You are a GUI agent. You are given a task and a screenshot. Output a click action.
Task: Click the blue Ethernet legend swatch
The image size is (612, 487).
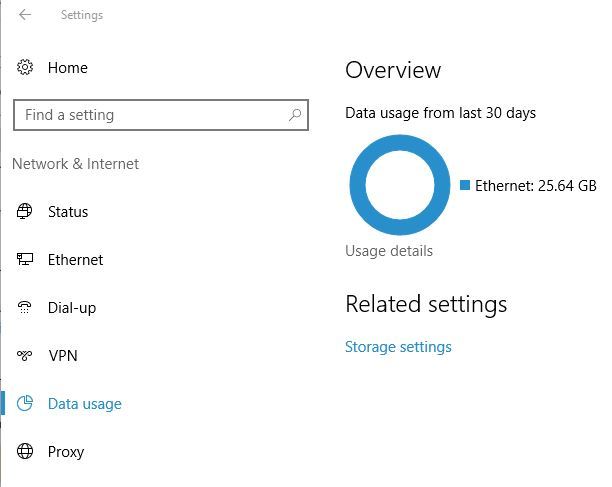tap(465, 185)
